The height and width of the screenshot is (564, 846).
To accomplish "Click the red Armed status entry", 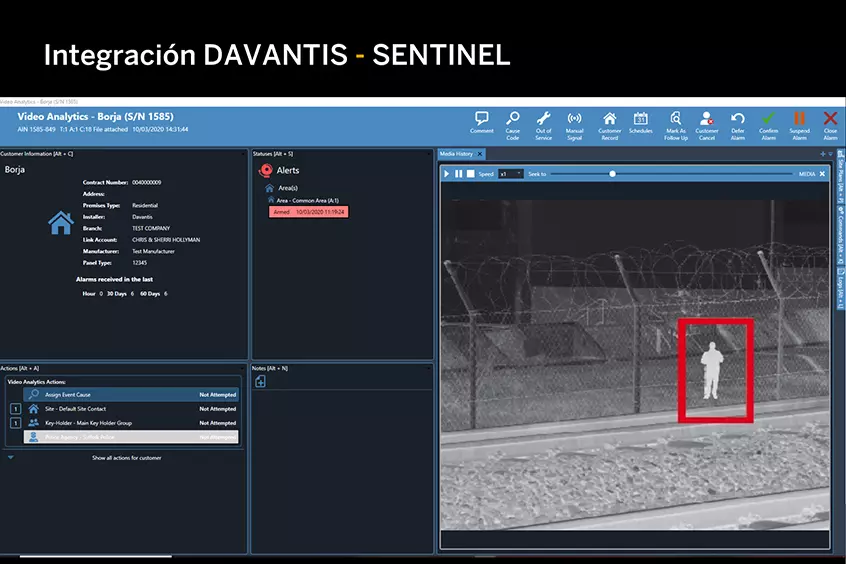I will (x=309, y=212).
